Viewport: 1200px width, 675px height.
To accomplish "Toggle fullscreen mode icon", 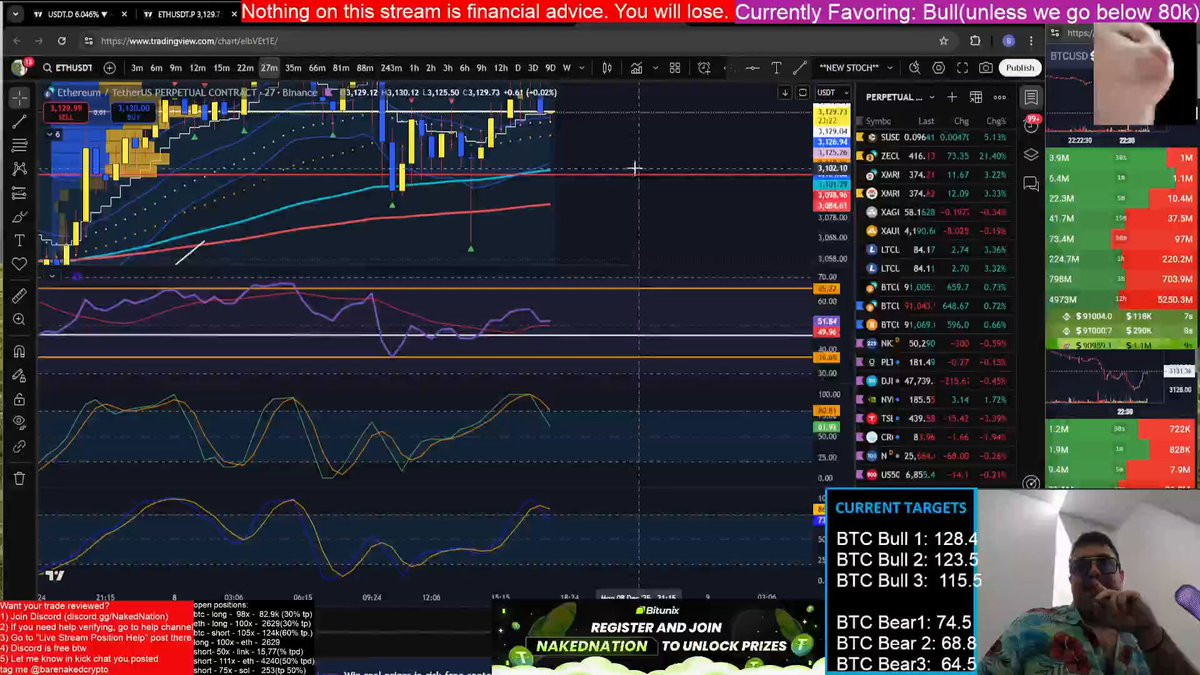I will 962,68.
